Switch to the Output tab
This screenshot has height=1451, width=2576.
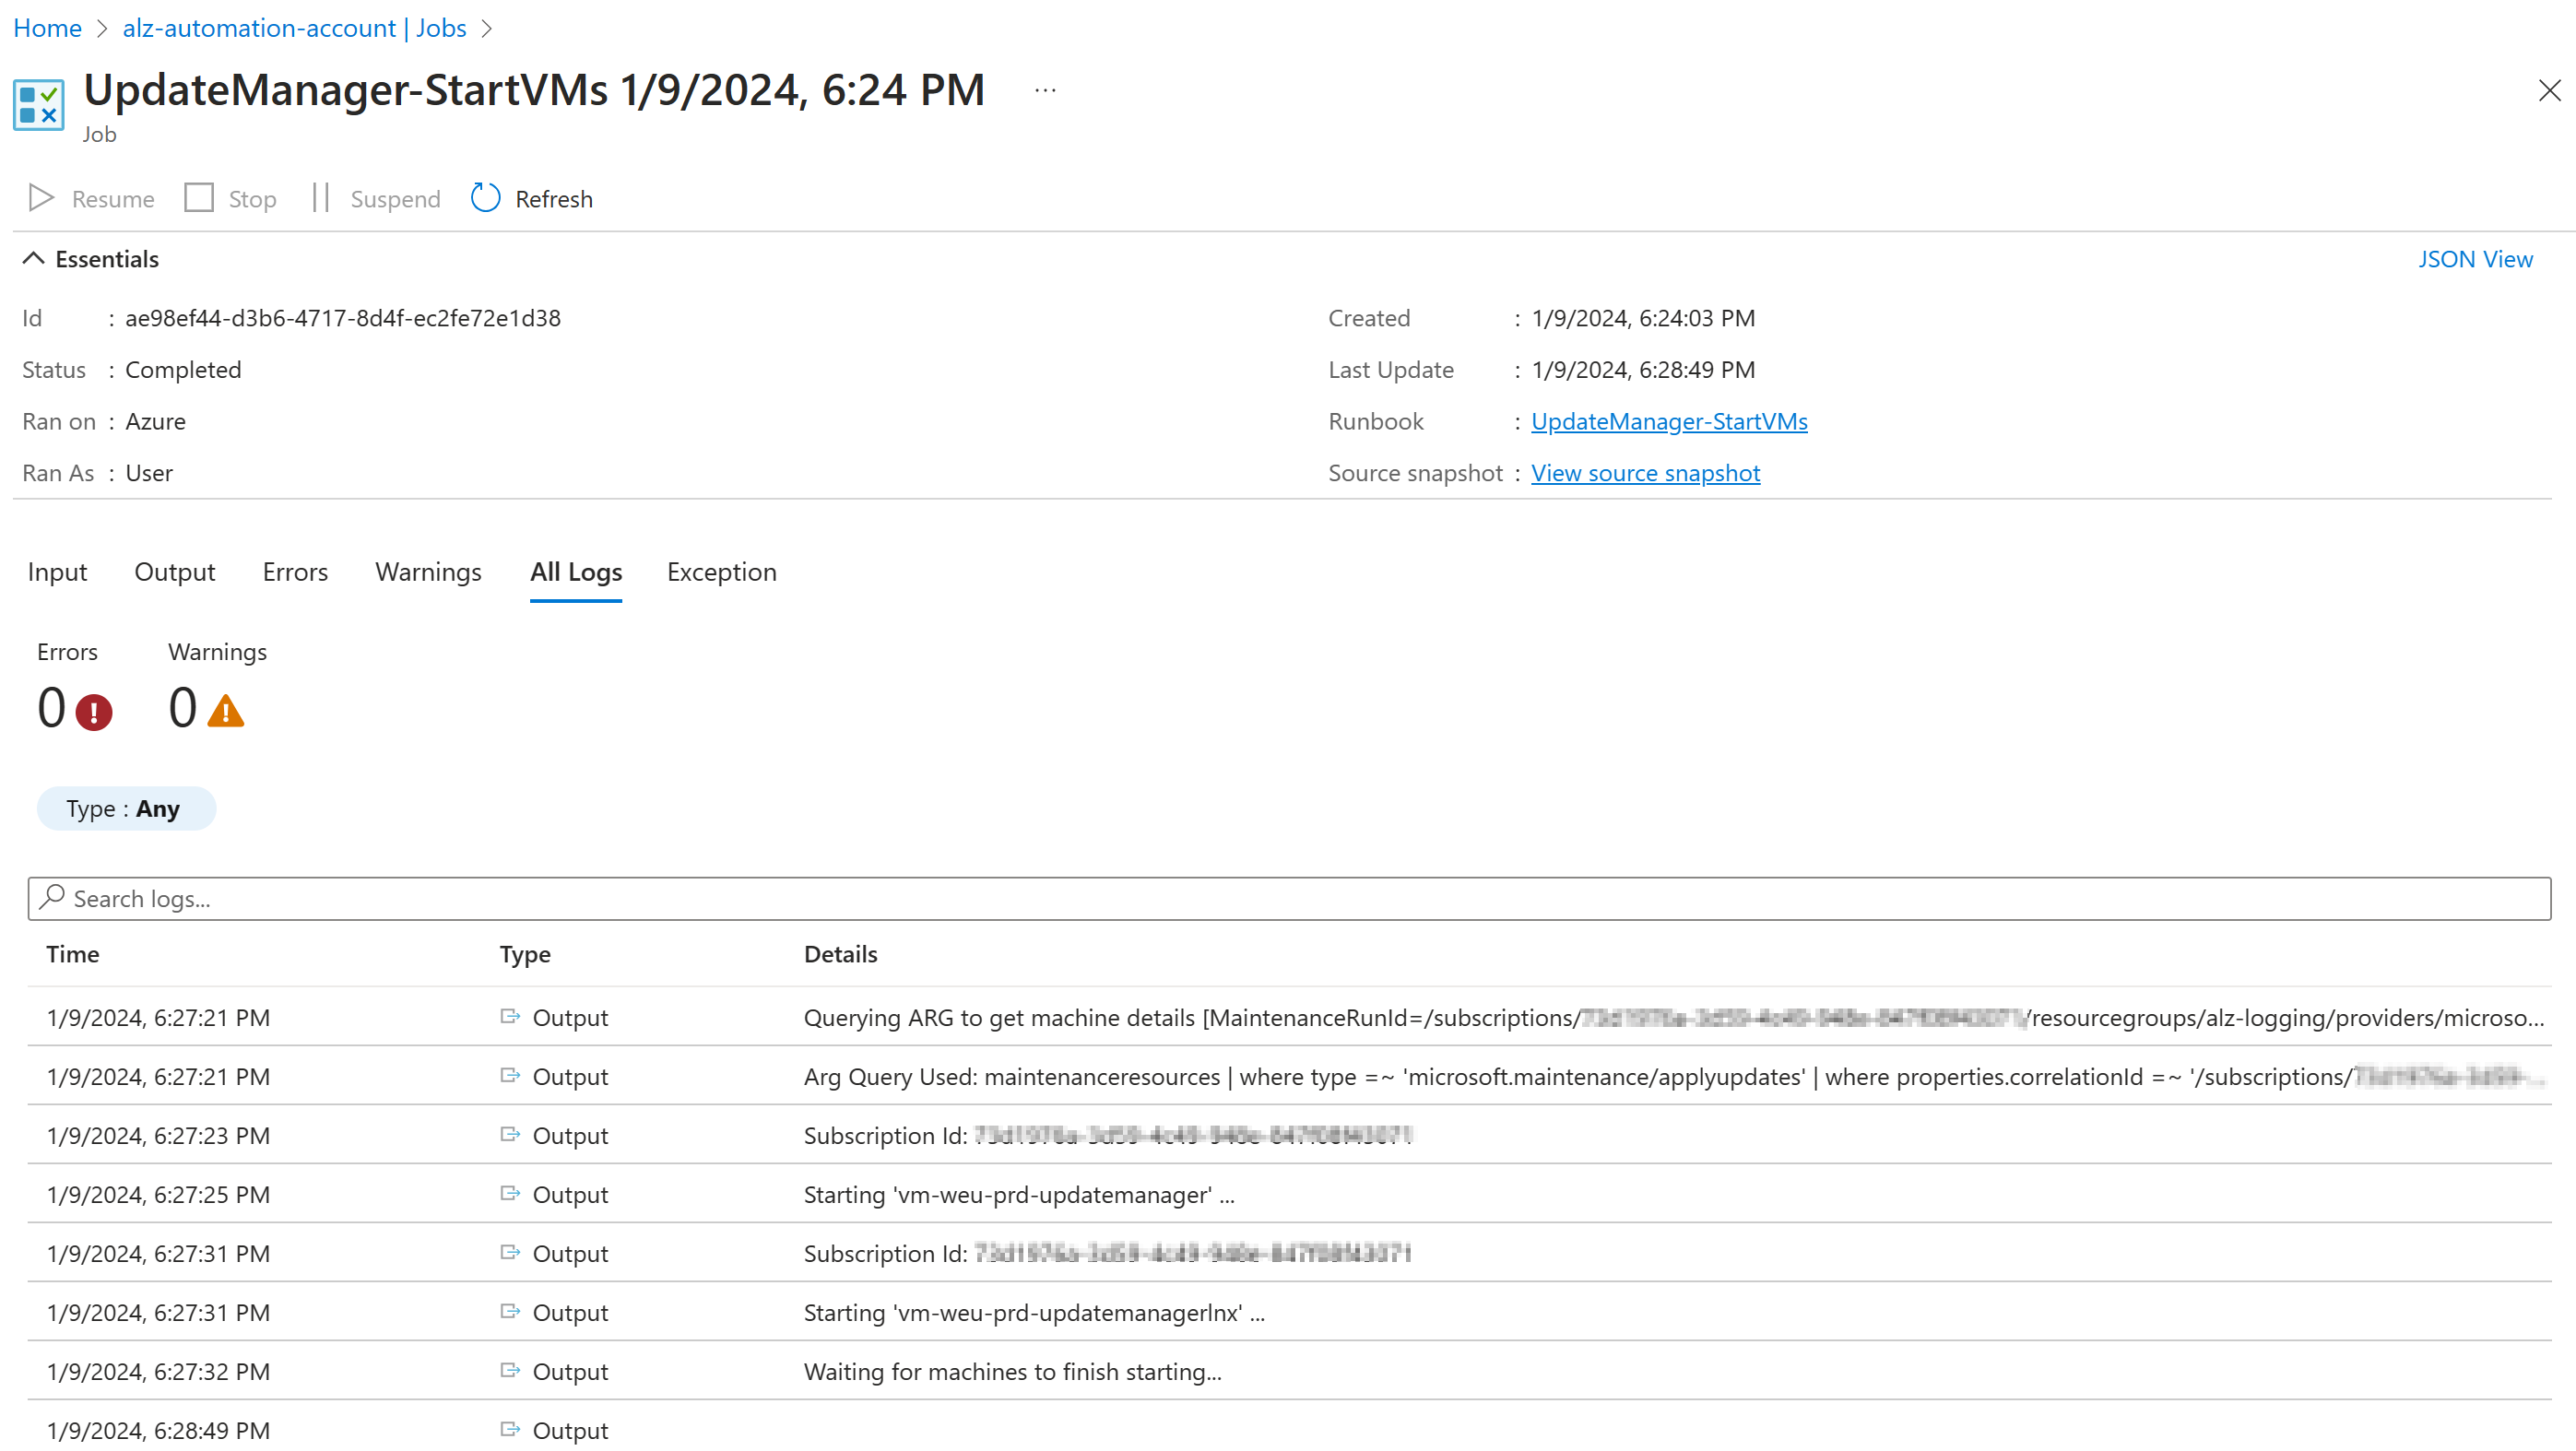click(x=175, y=572)
